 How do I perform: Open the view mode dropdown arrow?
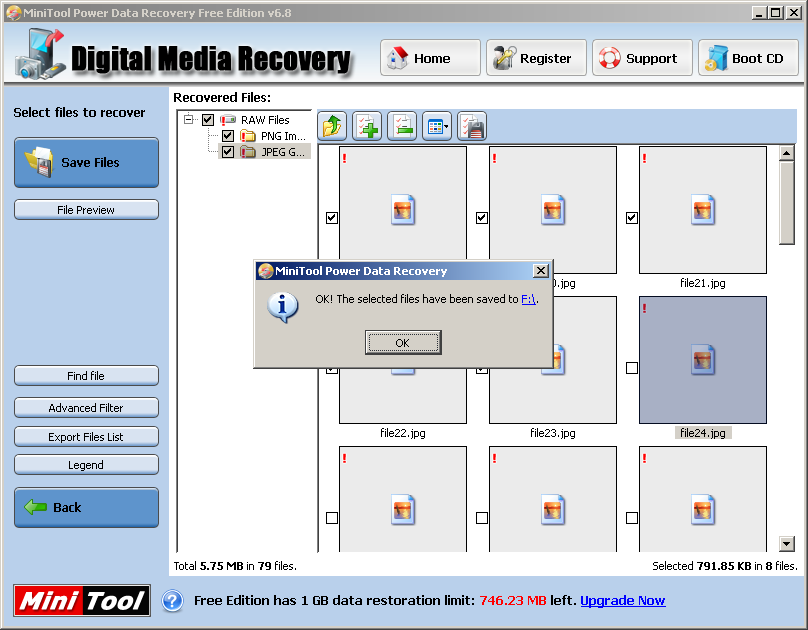pos(446,126)
